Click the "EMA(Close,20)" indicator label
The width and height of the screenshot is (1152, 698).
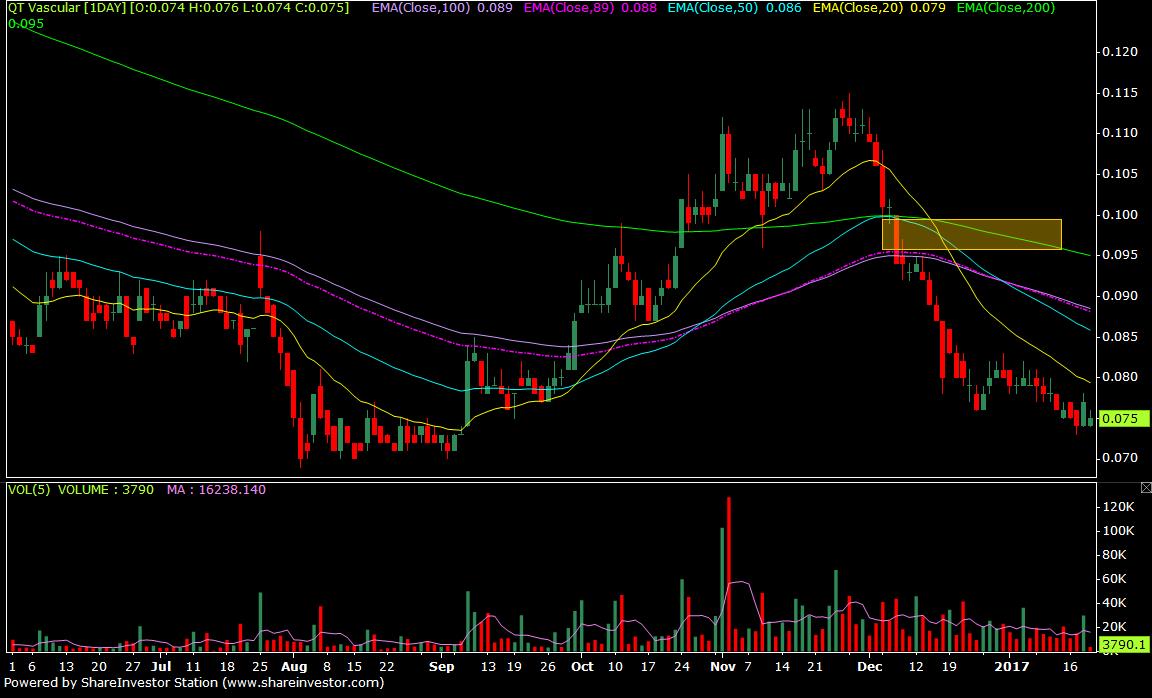[x=857, y=8]
